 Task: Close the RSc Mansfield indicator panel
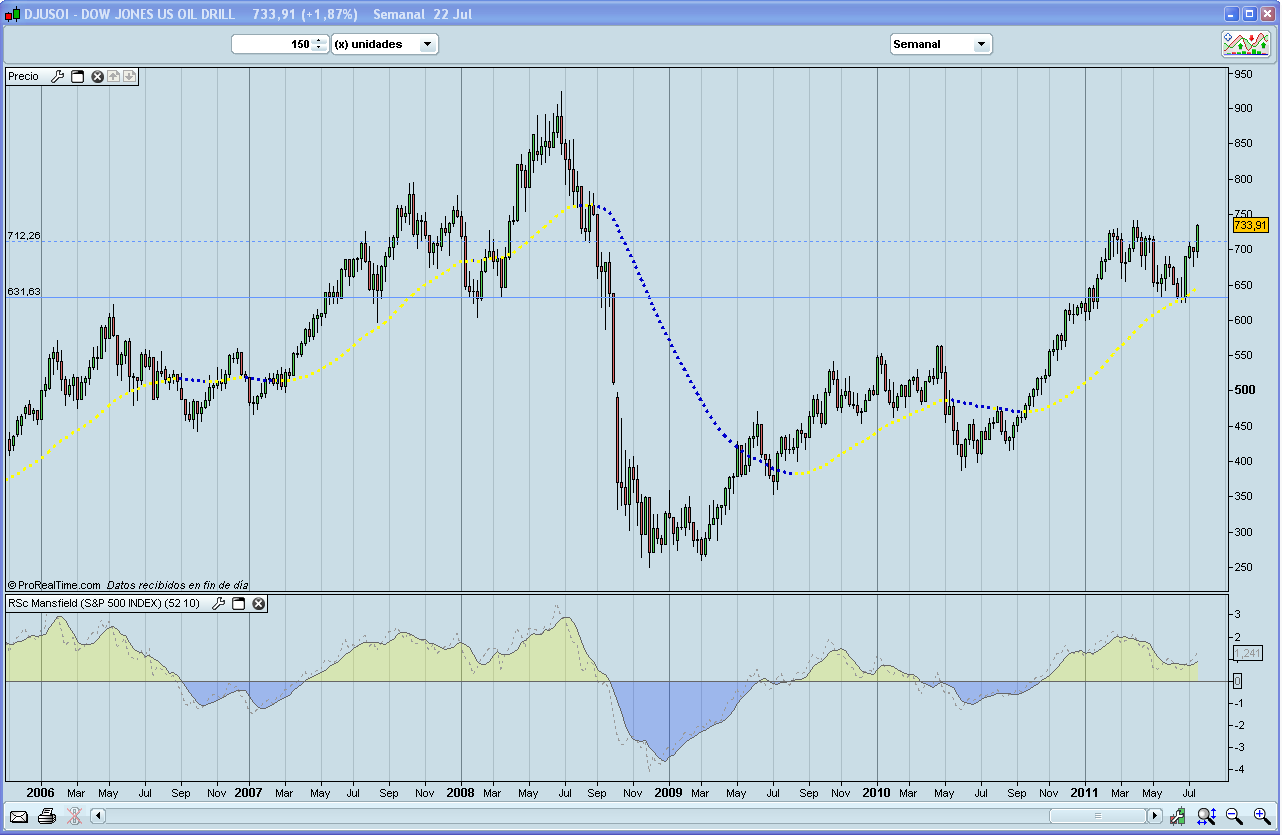(x=258, y=604)
